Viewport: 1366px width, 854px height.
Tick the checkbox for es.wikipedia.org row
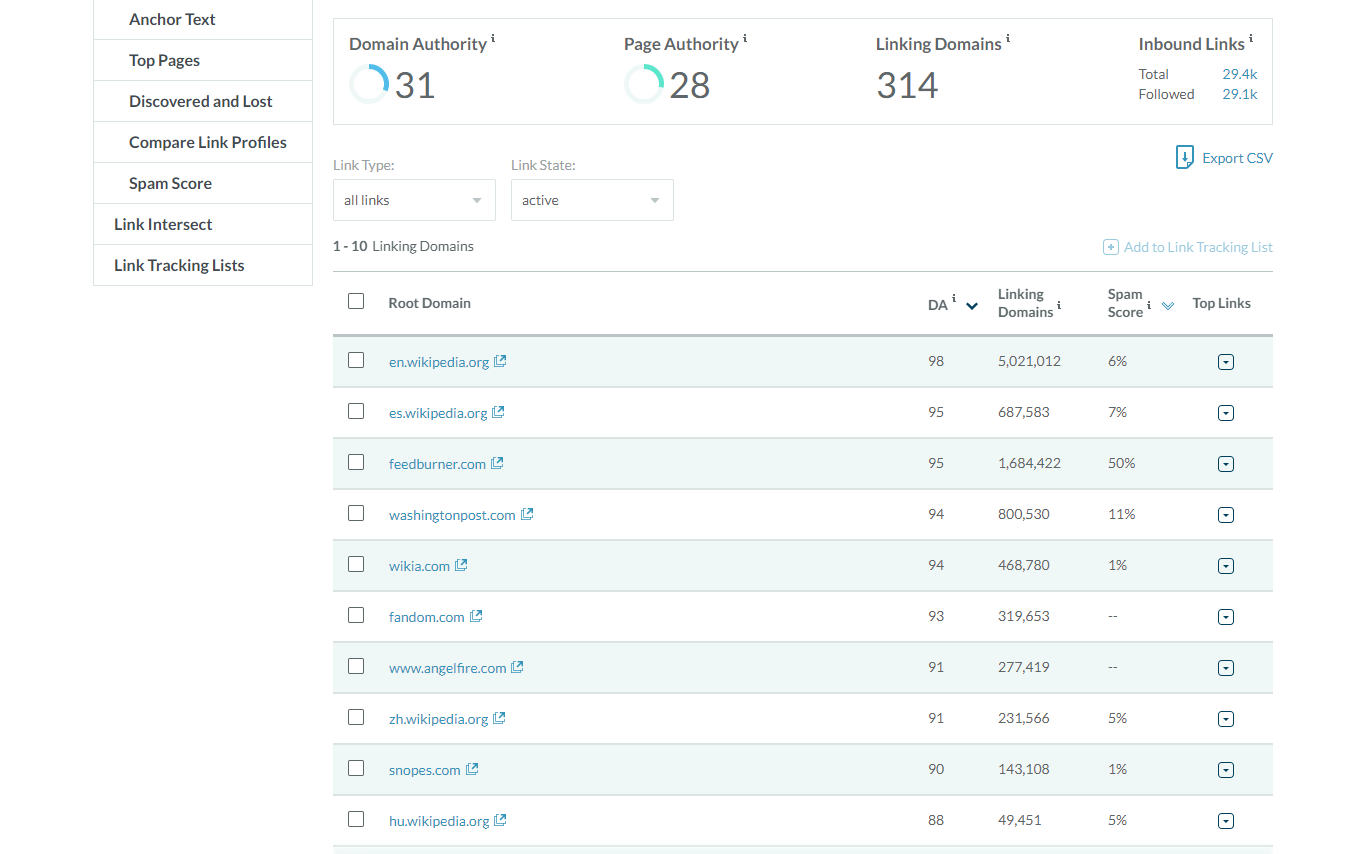click(356, 411)
